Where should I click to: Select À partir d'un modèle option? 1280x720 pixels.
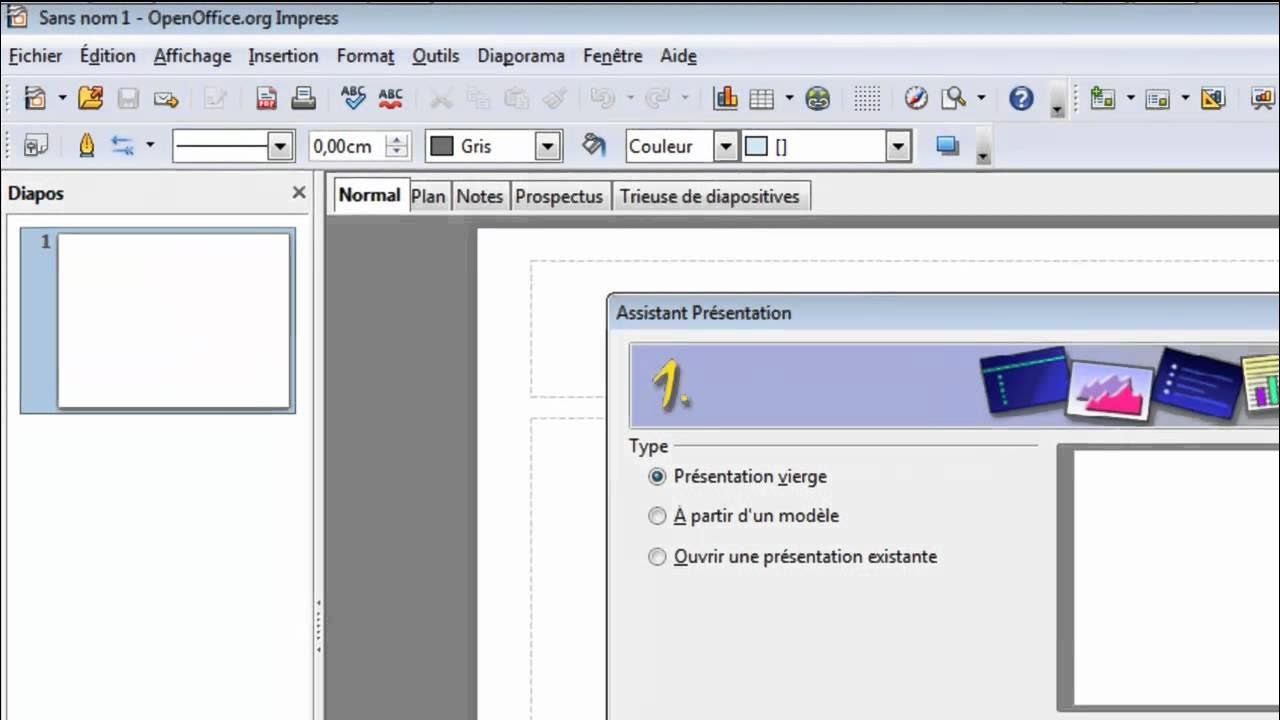click(744, 516)
